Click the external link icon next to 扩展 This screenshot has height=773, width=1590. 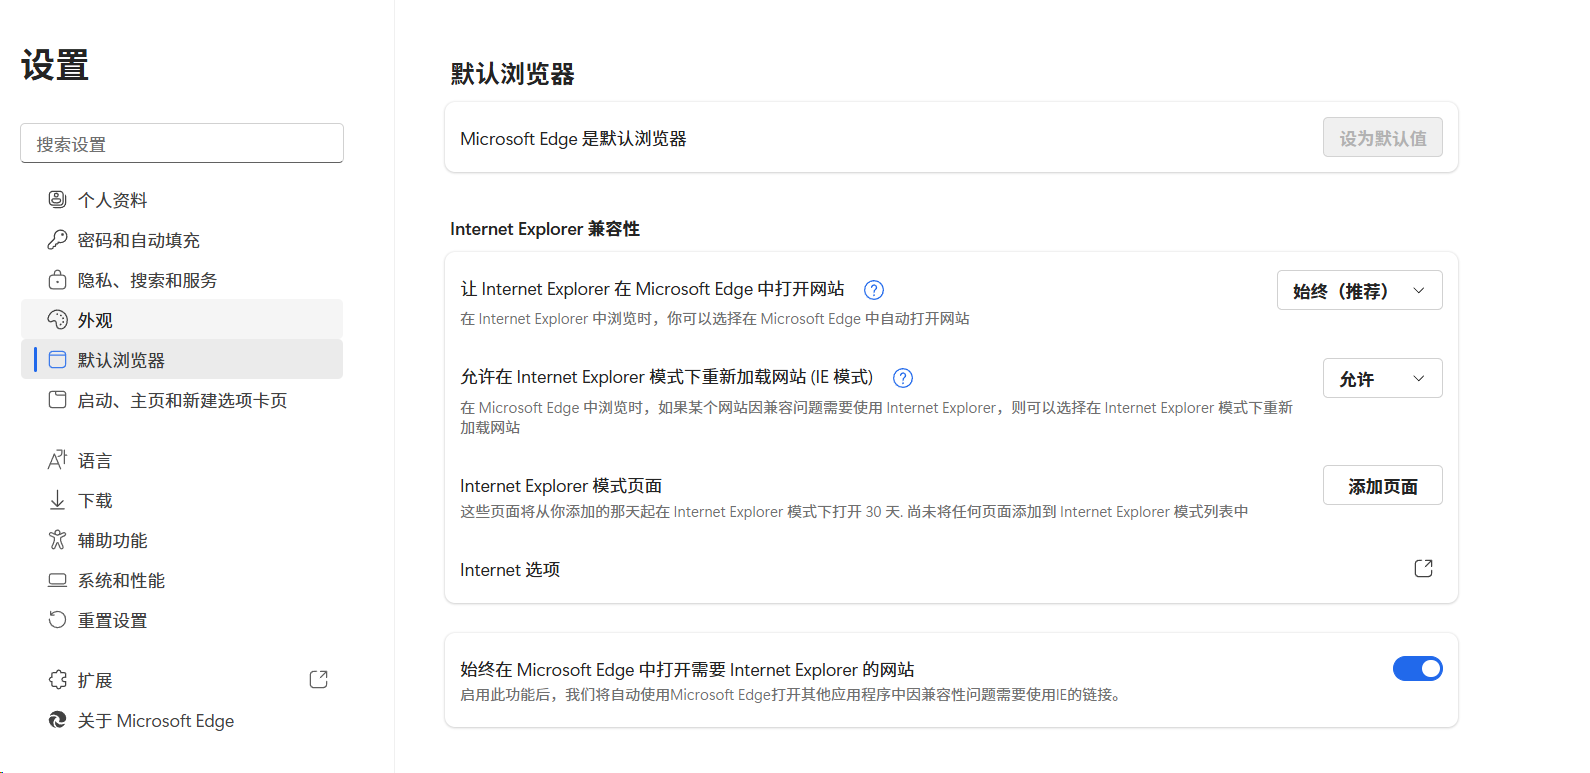(319, 679)
